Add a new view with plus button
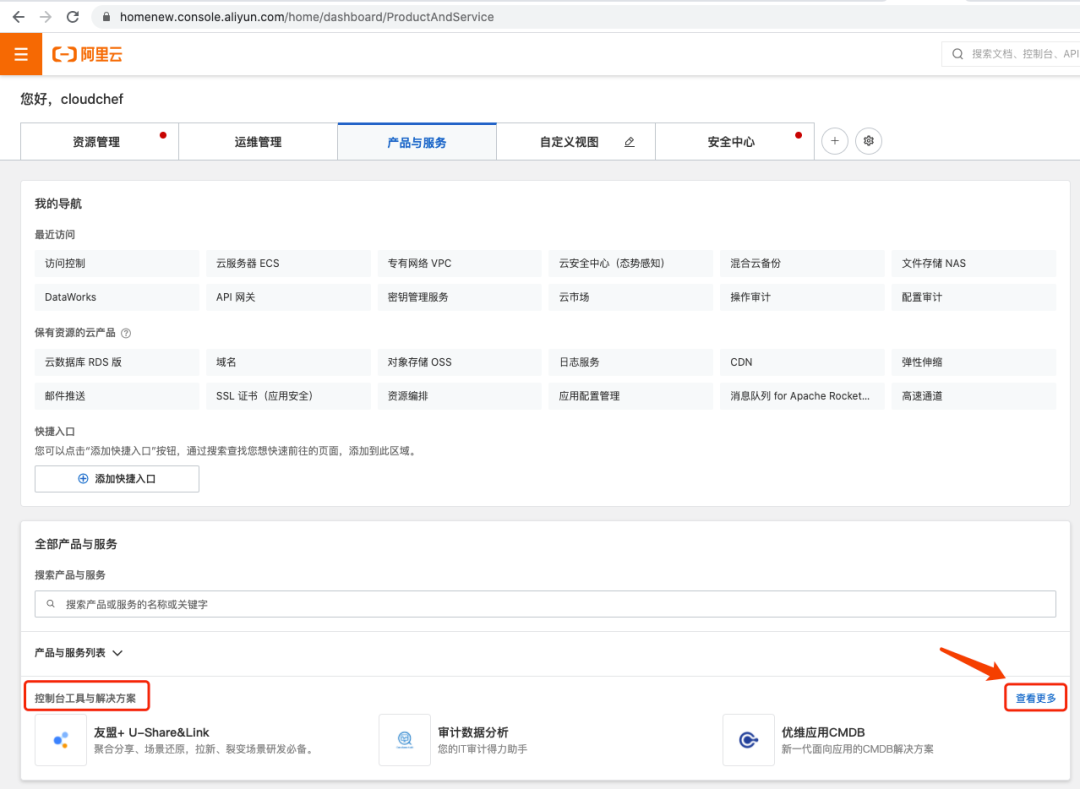 pos(834,141)
